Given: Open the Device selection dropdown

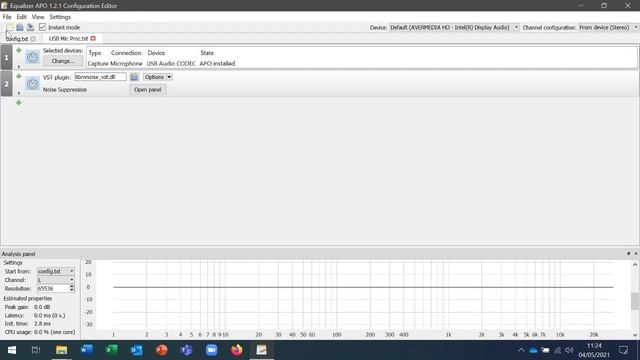Looking at the screenshot, I should coord(454,27).
